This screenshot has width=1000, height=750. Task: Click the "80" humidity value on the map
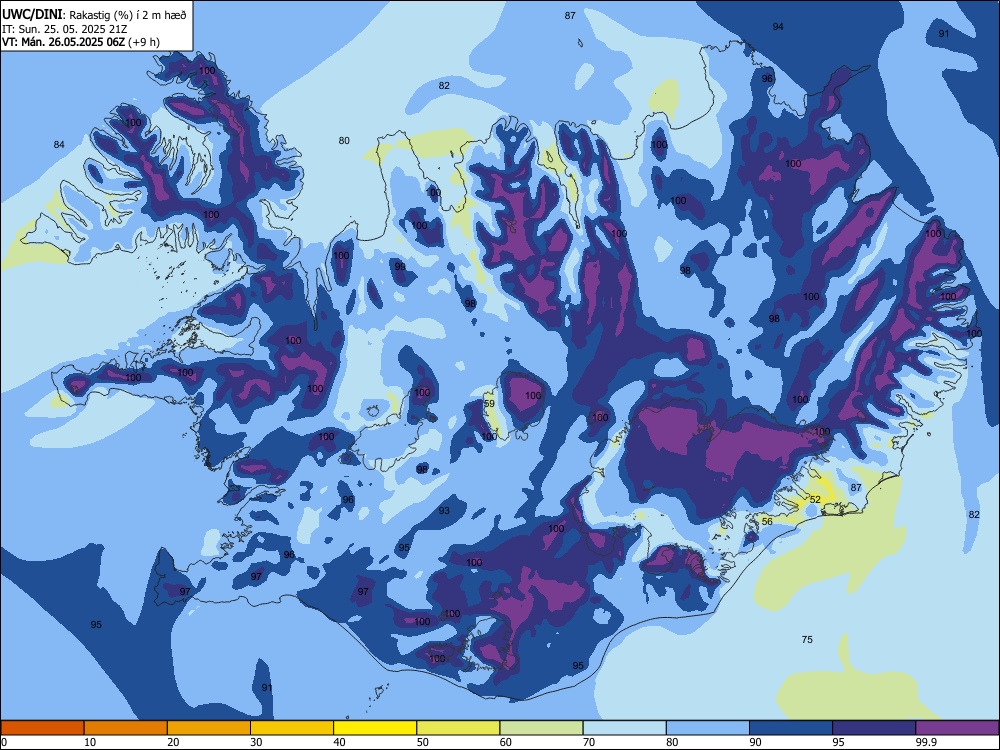pyautogui.click(x=344, y=140)
